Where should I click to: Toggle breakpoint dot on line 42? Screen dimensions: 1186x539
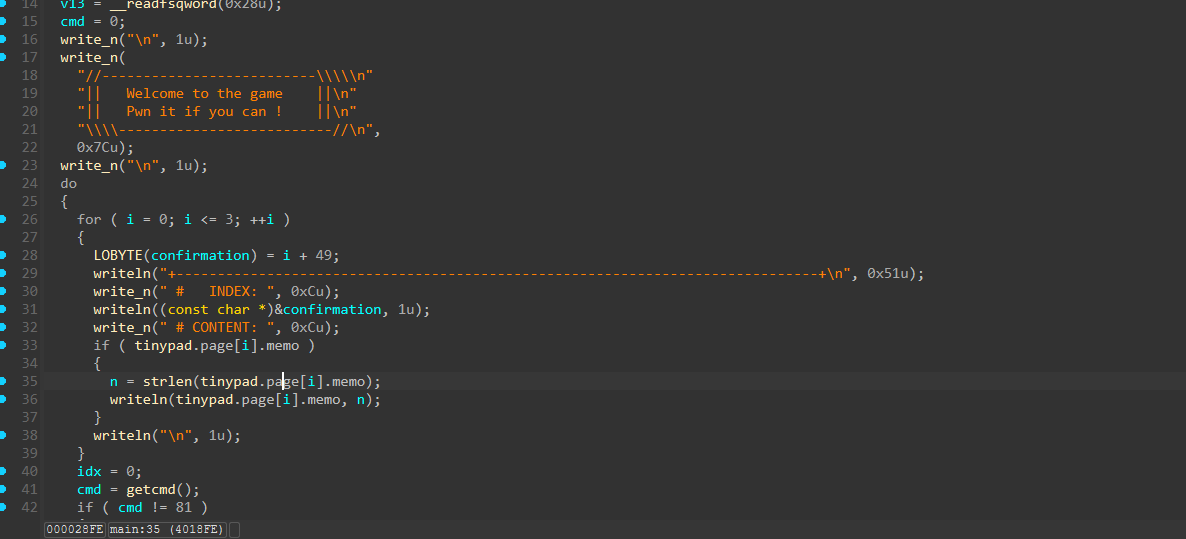click(3, 507)
